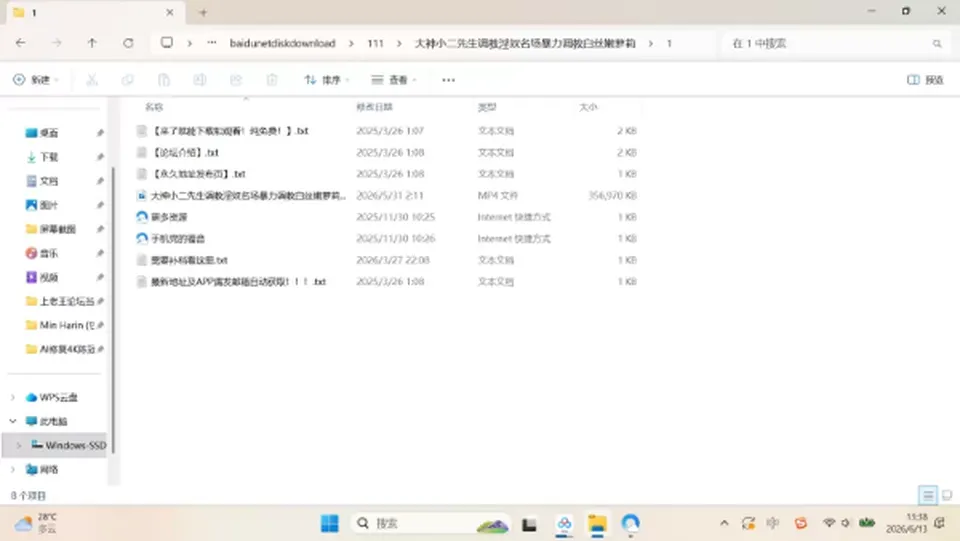The image size is (960, 541).
Task: Sort by the 类型 column header
Action: [x=487, y=107]
